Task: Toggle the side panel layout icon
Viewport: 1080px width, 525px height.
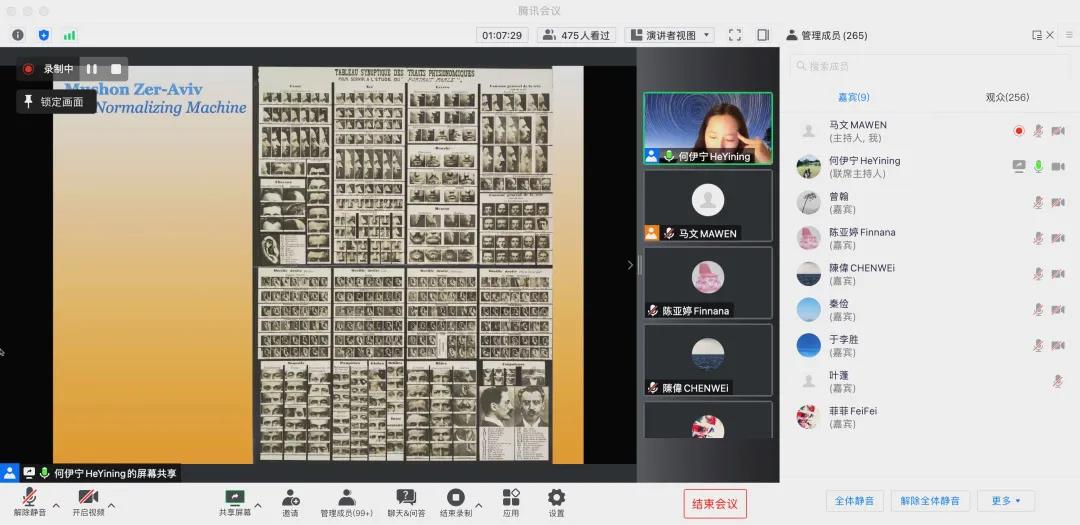Action: tap(763, 35)
